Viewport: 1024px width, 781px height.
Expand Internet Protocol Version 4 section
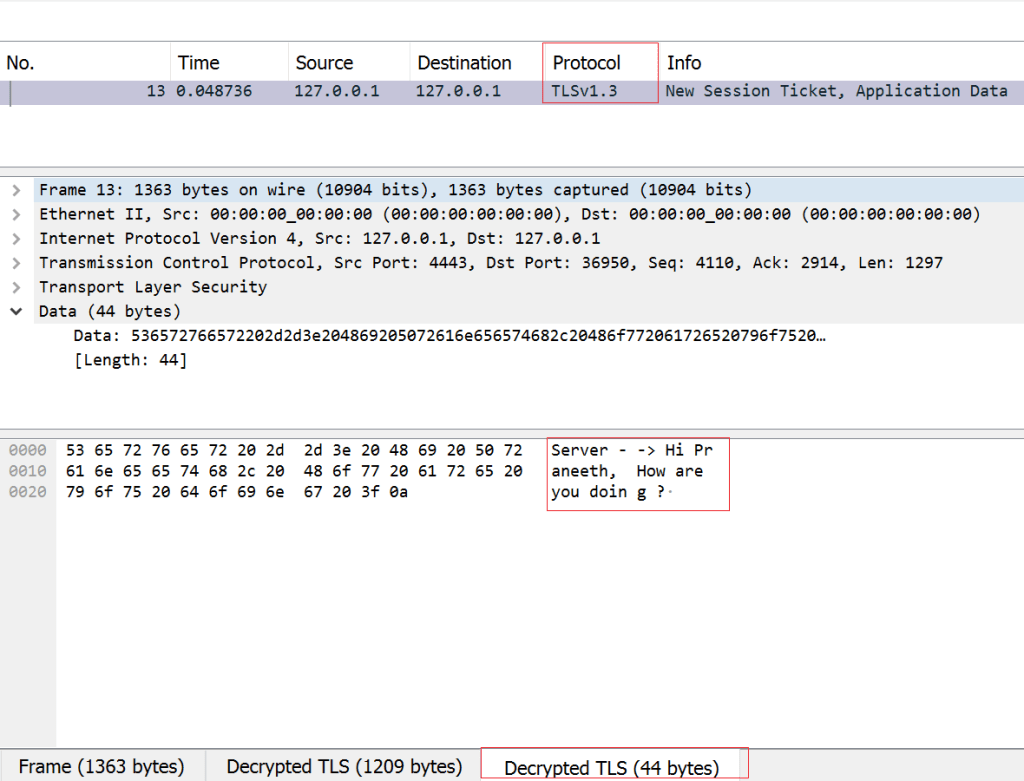16,238
